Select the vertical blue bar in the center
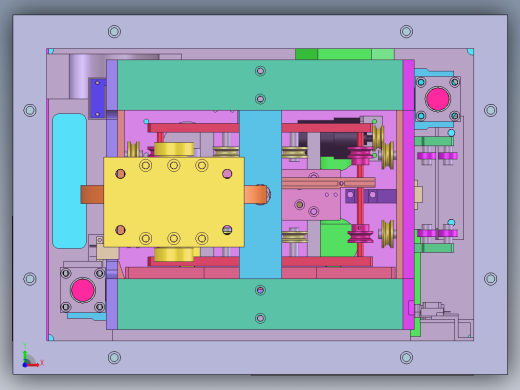 (260, 194)
